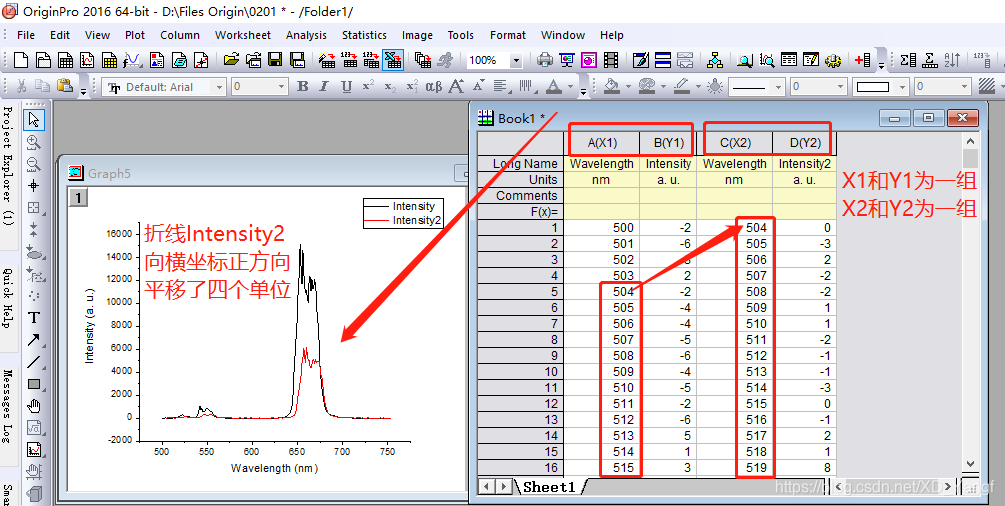
Task: Click the highlighted Import Excel icon
Action: coord(392,60)
